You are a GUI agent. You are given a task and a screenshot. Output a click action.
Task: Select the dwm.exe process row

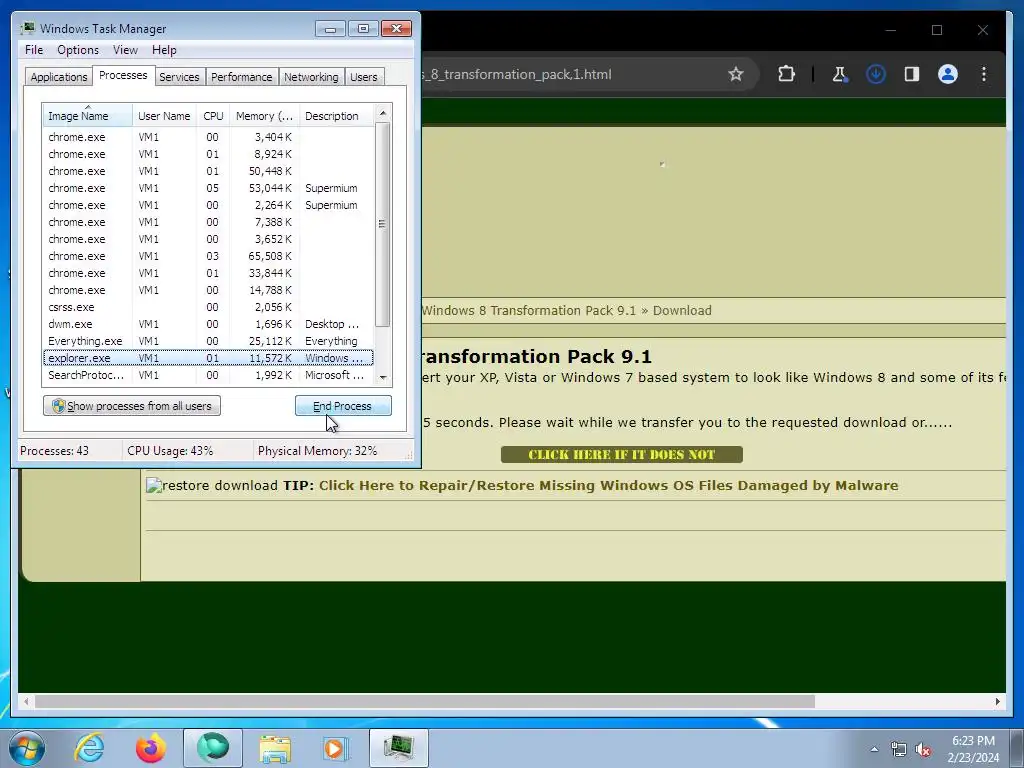tap(208, 324)
